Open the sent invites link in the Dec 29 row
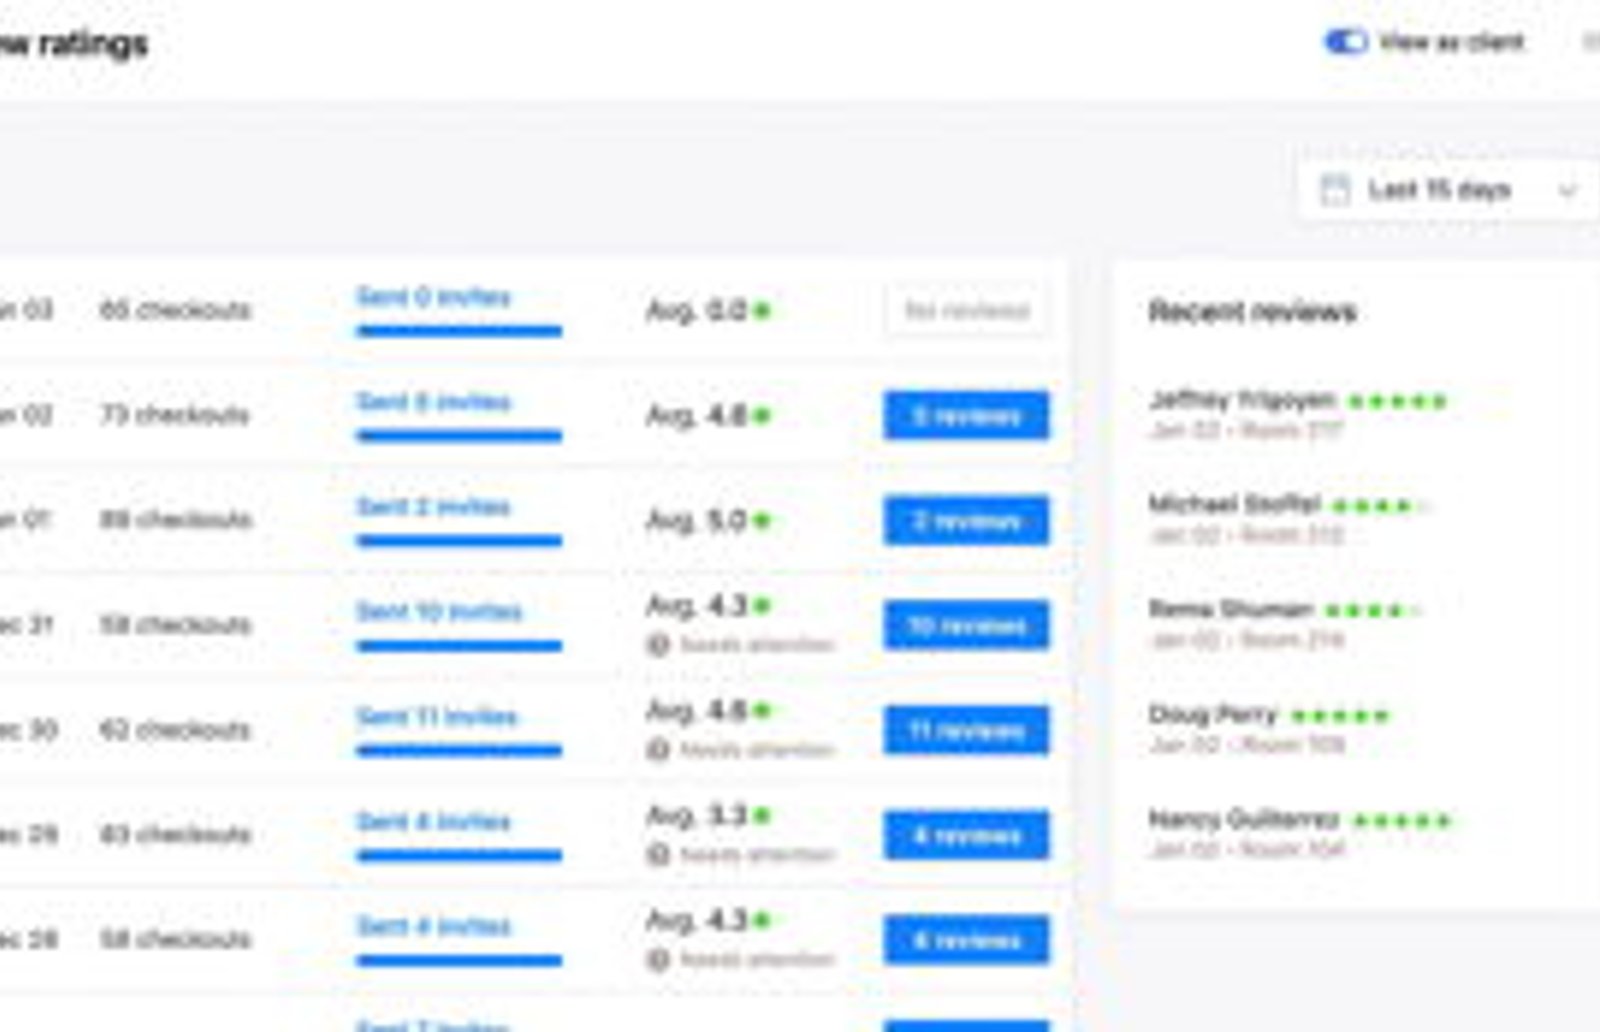 [x=434, y=822]
